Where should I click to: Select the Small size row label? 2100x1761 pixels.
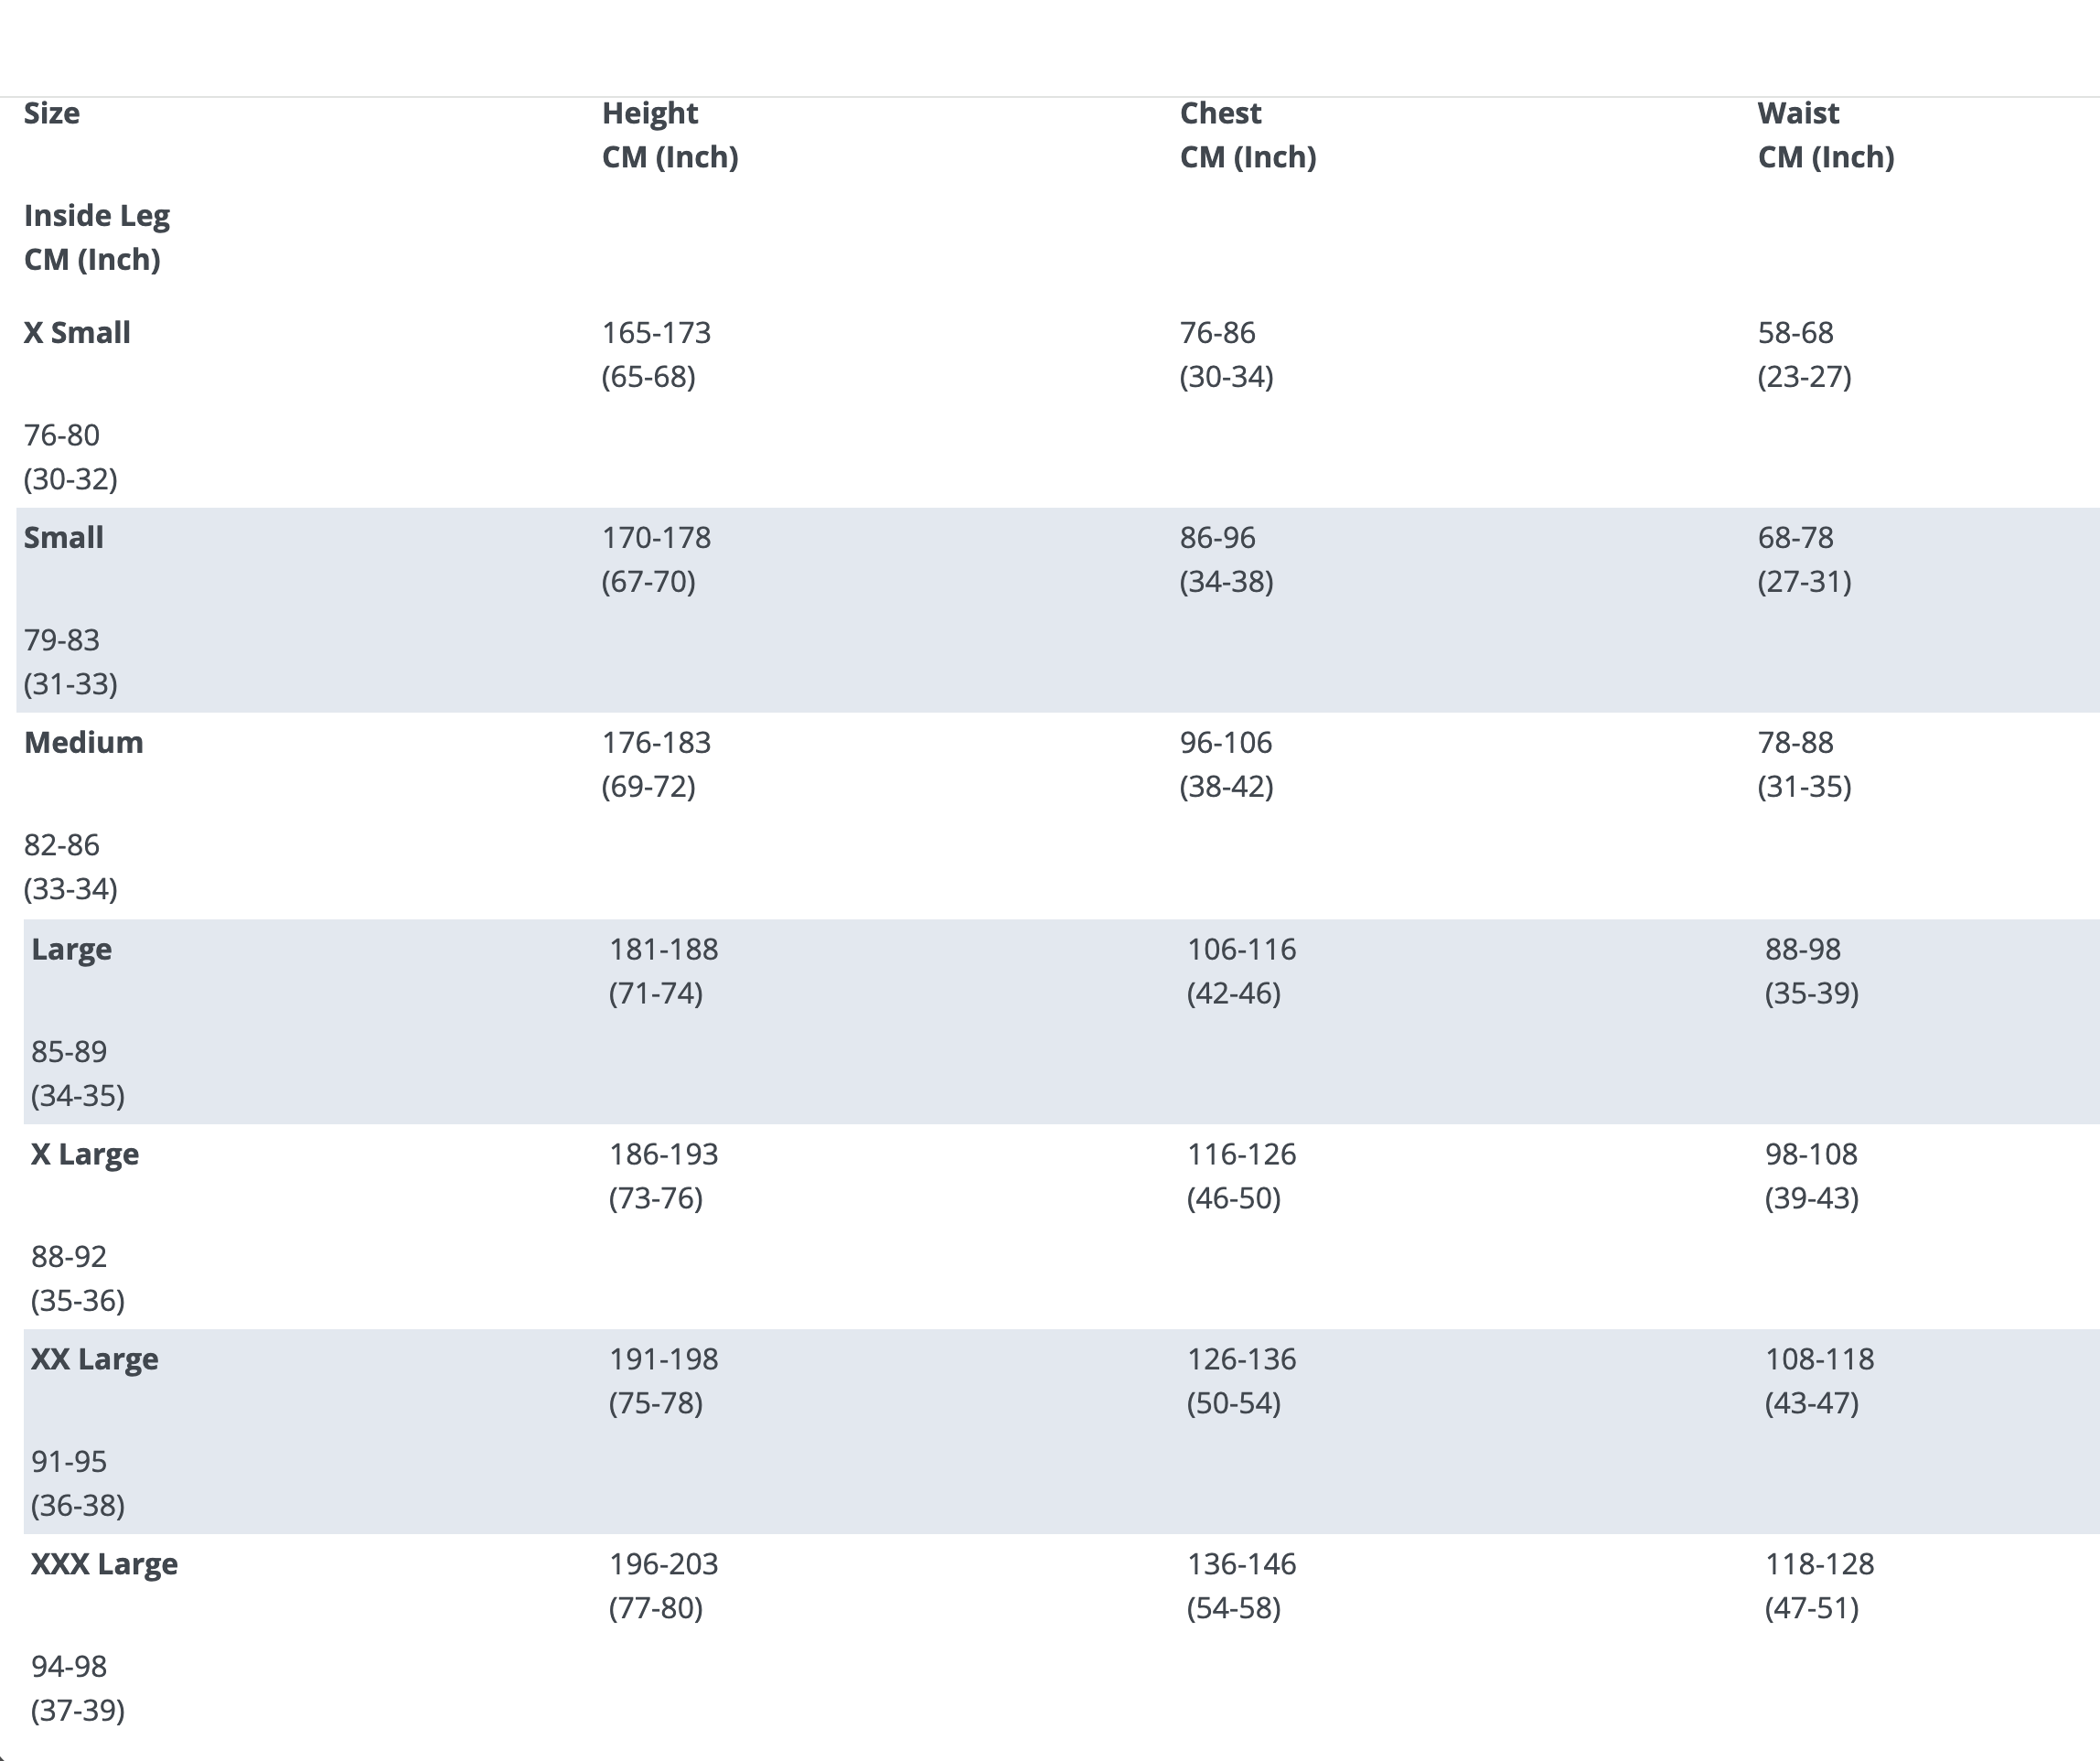click(x=64, y=538)
